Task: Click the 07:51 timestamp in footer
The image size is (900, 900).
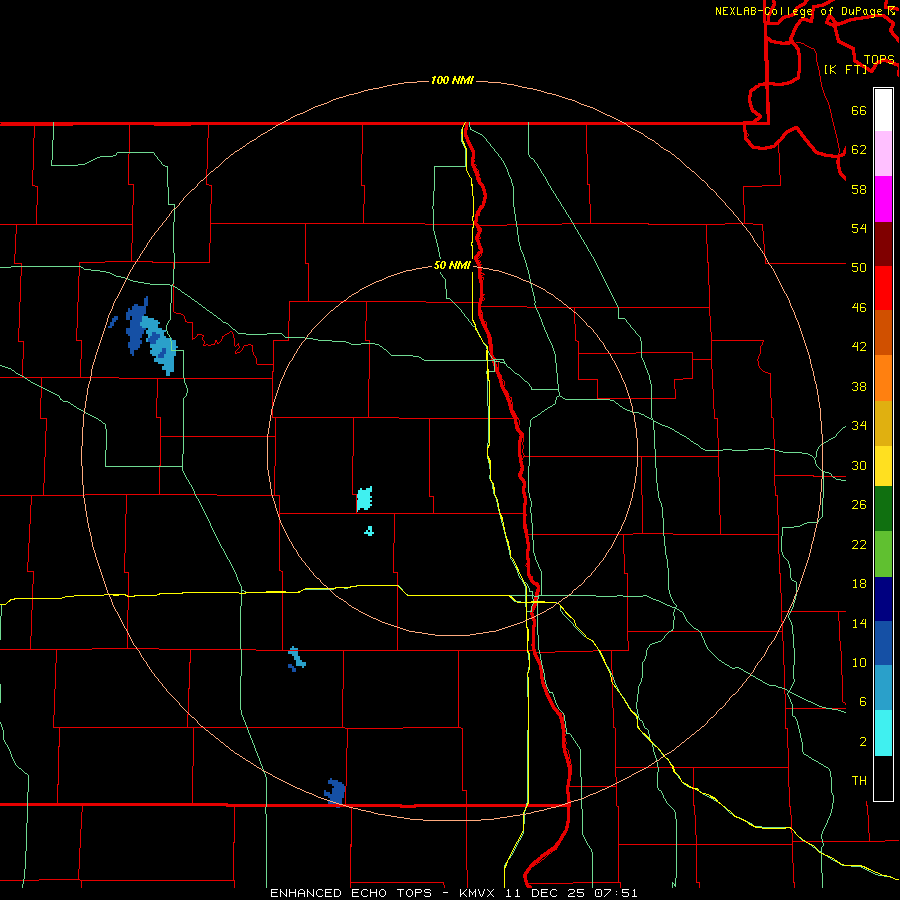Action: click(x=615, y=893)
